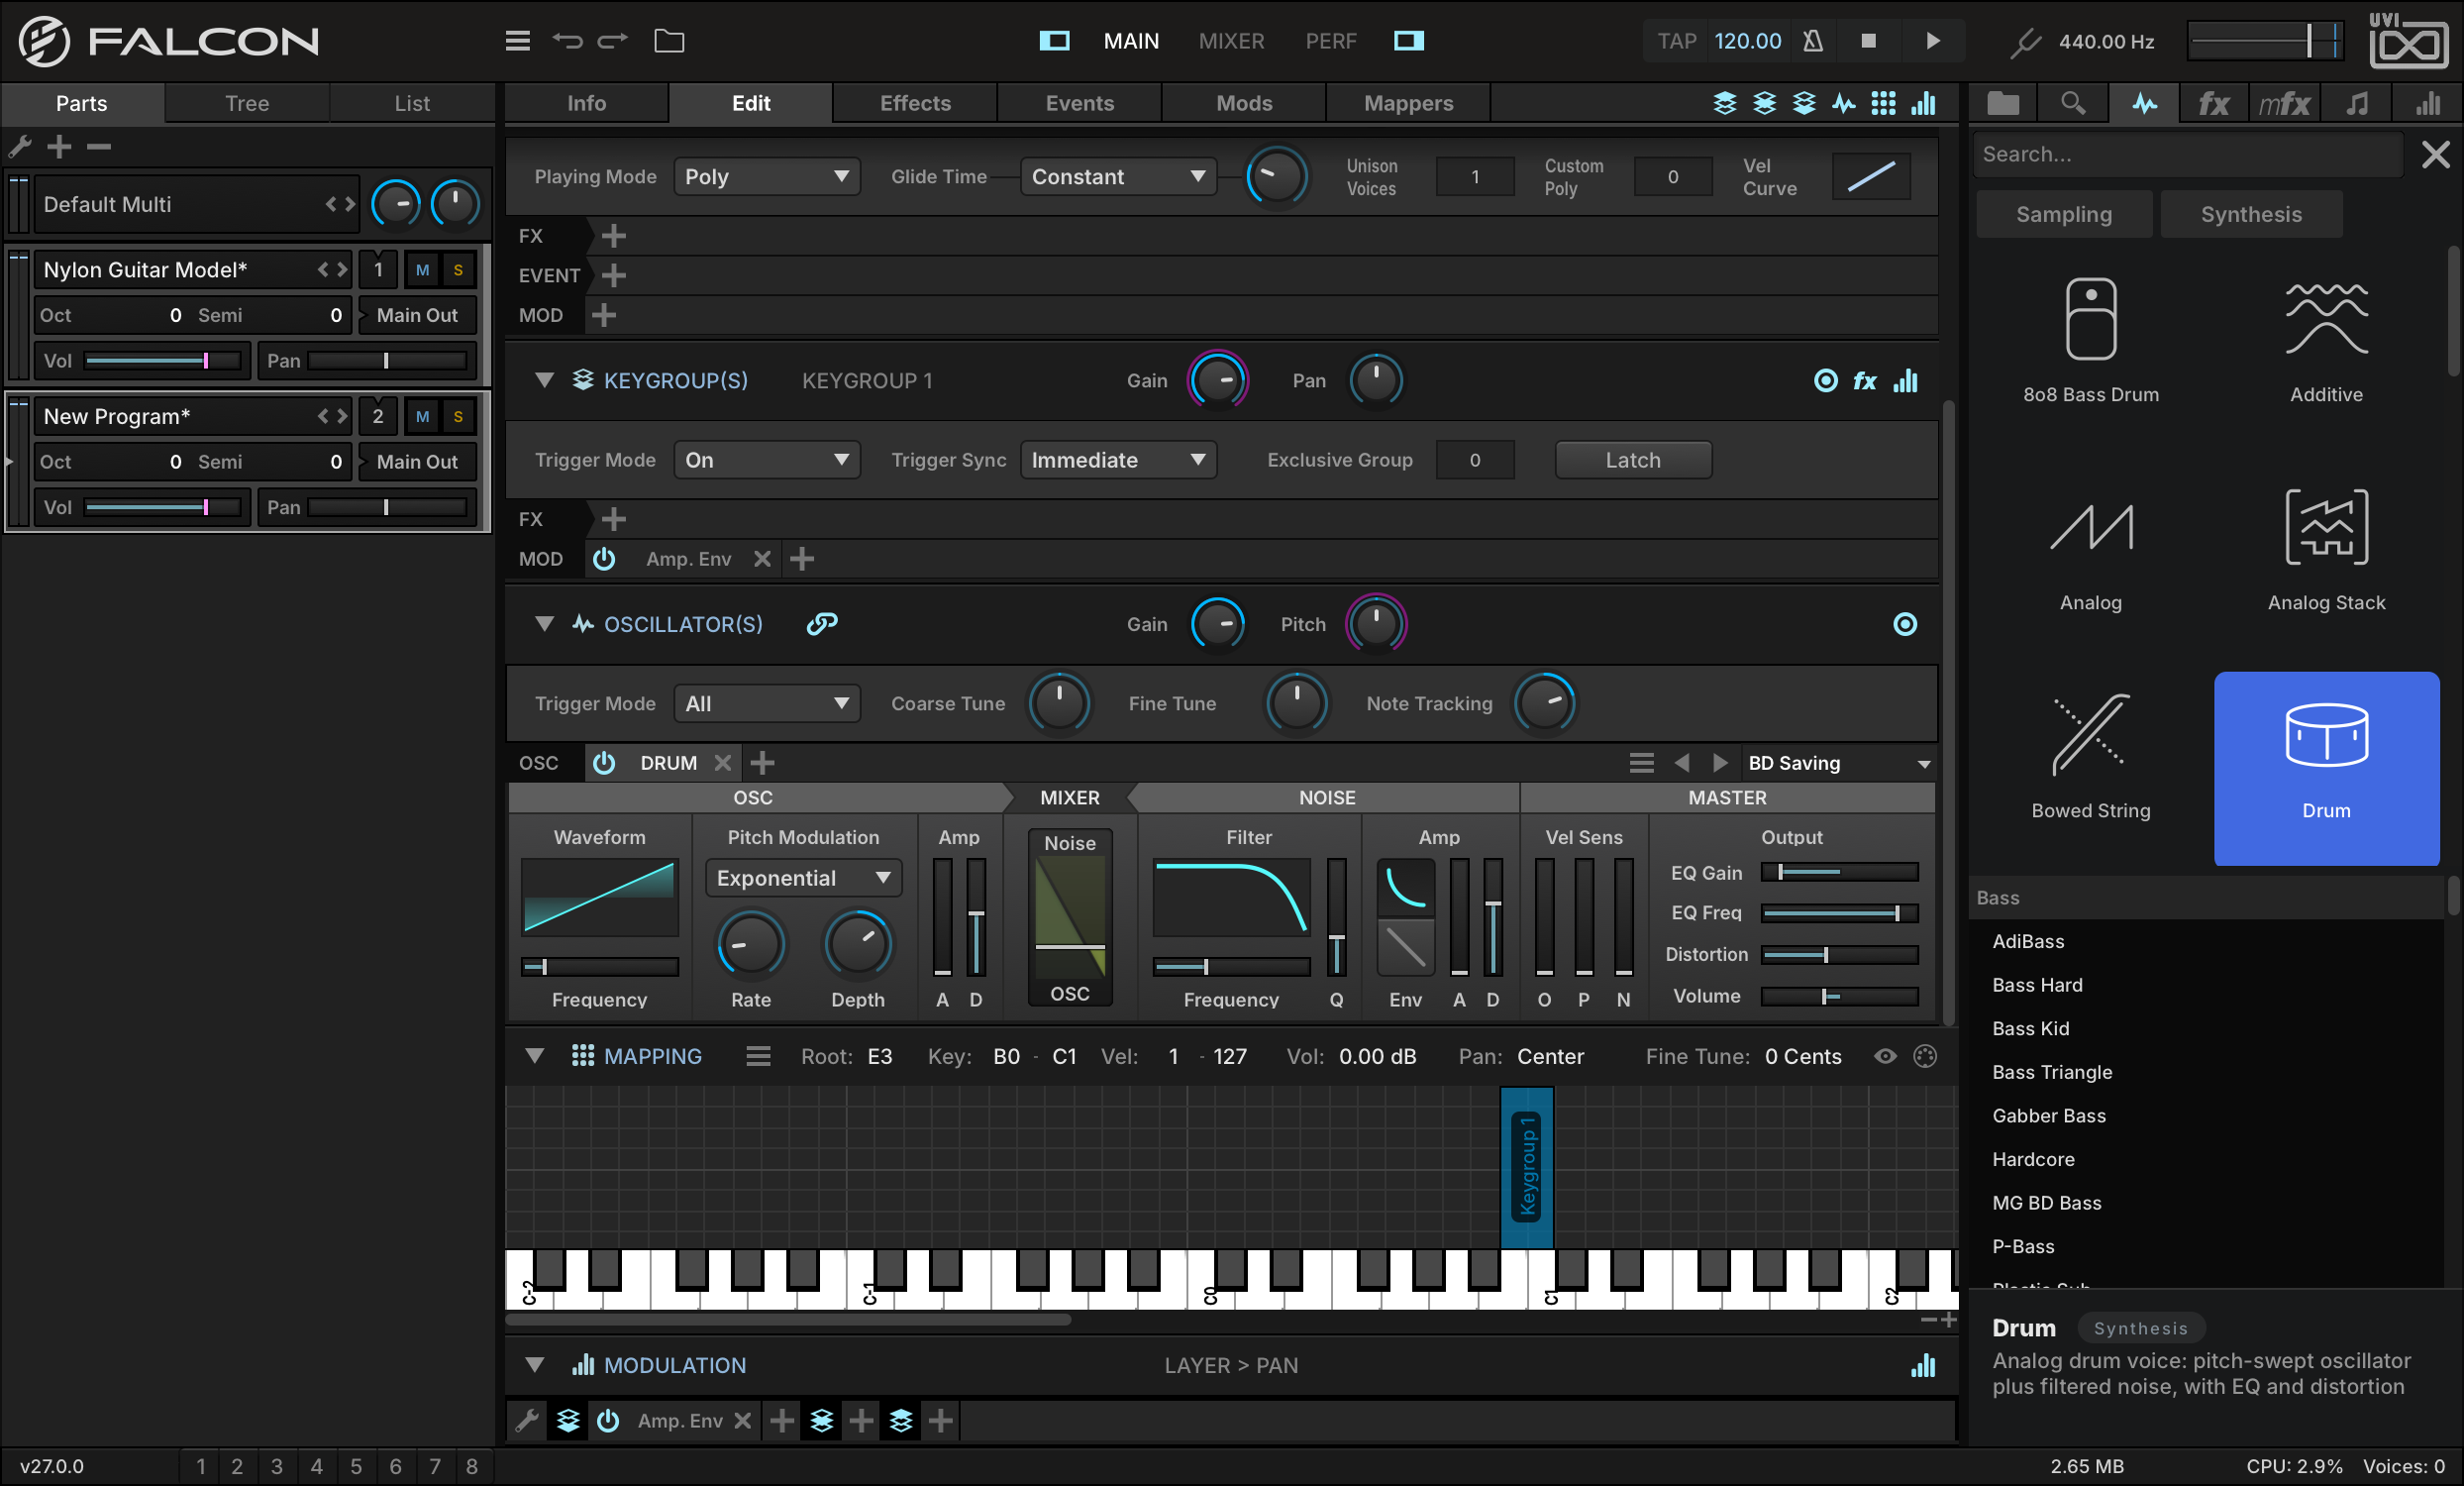Click the Sampling category button
Image resolution: width=2464 pixels, height=1486 pixels.
2064,214
